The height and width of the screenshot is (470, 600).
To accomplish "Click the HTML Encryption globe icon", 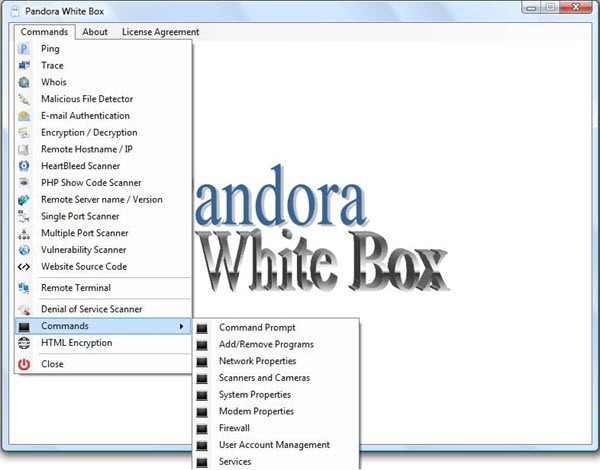I will coord(24,343).
